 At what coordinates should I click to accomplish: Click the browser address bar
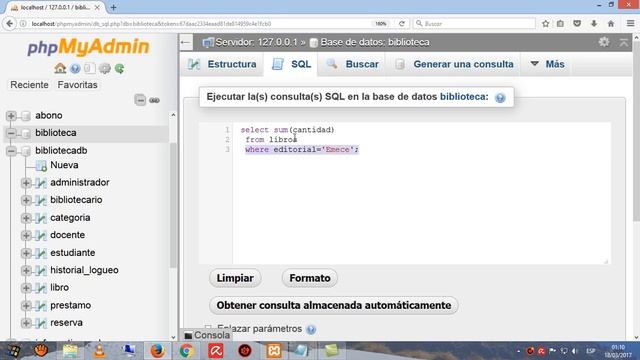200,24
